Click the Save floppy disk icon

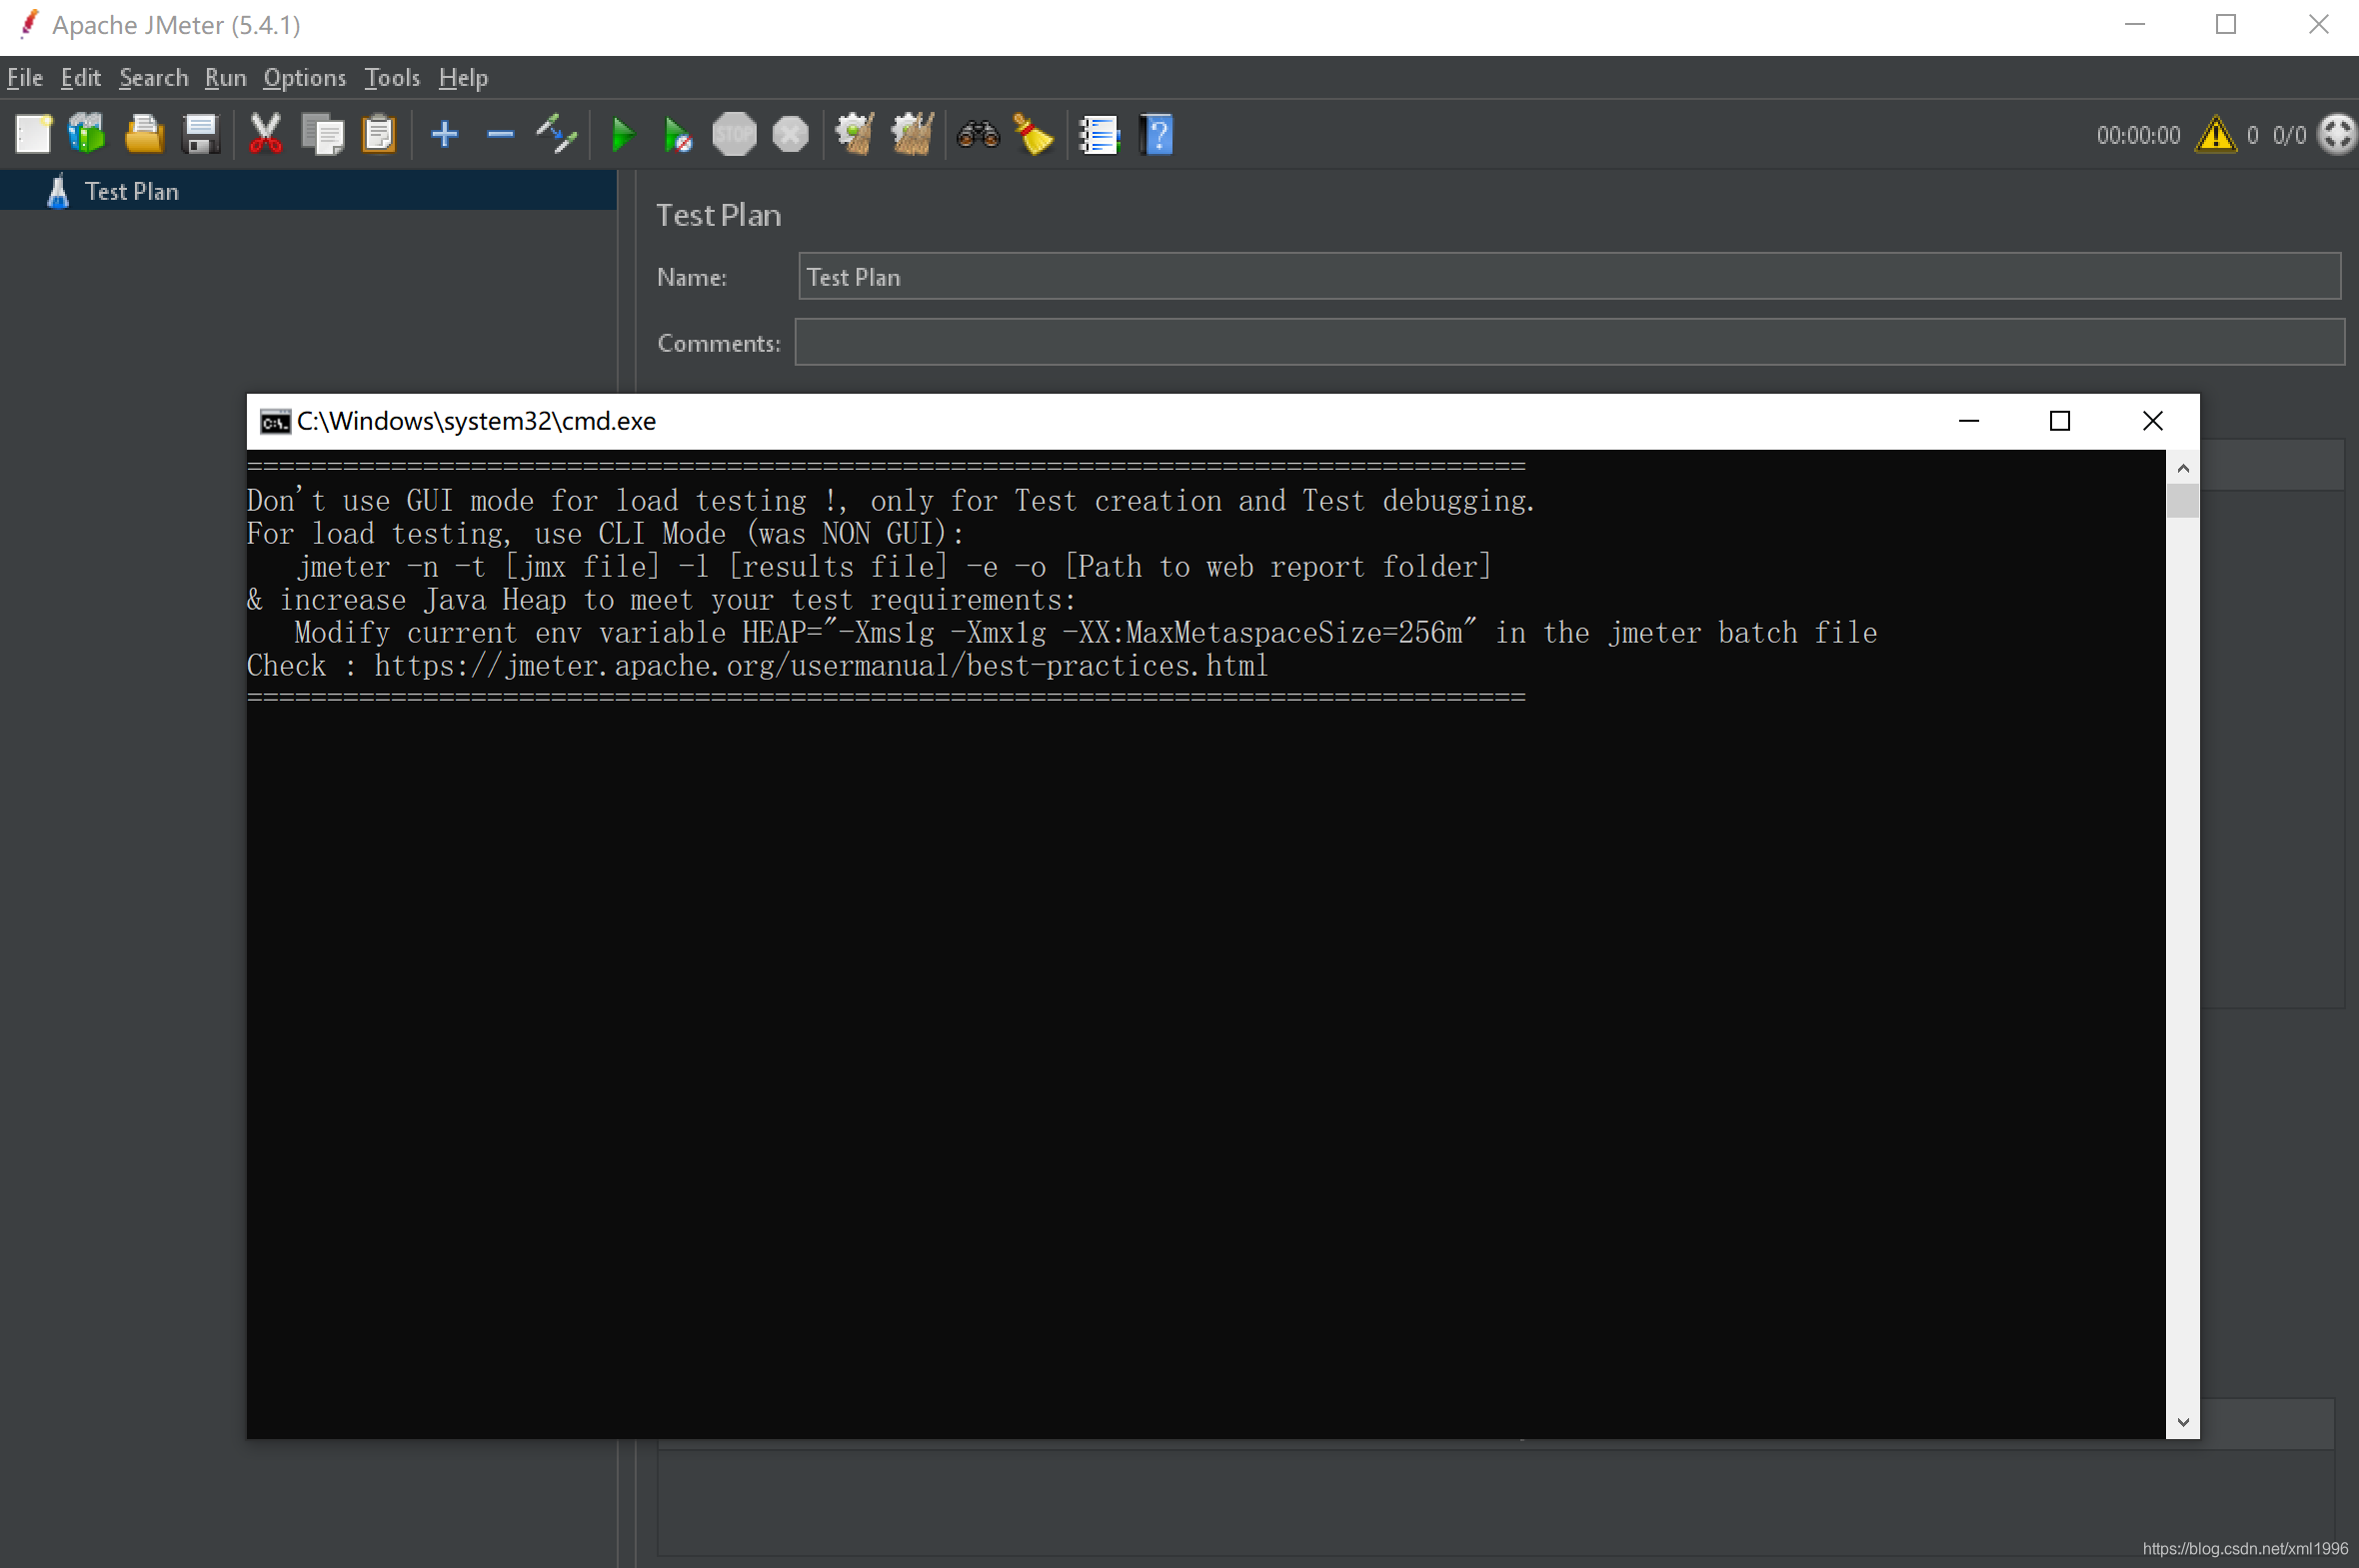201,134
